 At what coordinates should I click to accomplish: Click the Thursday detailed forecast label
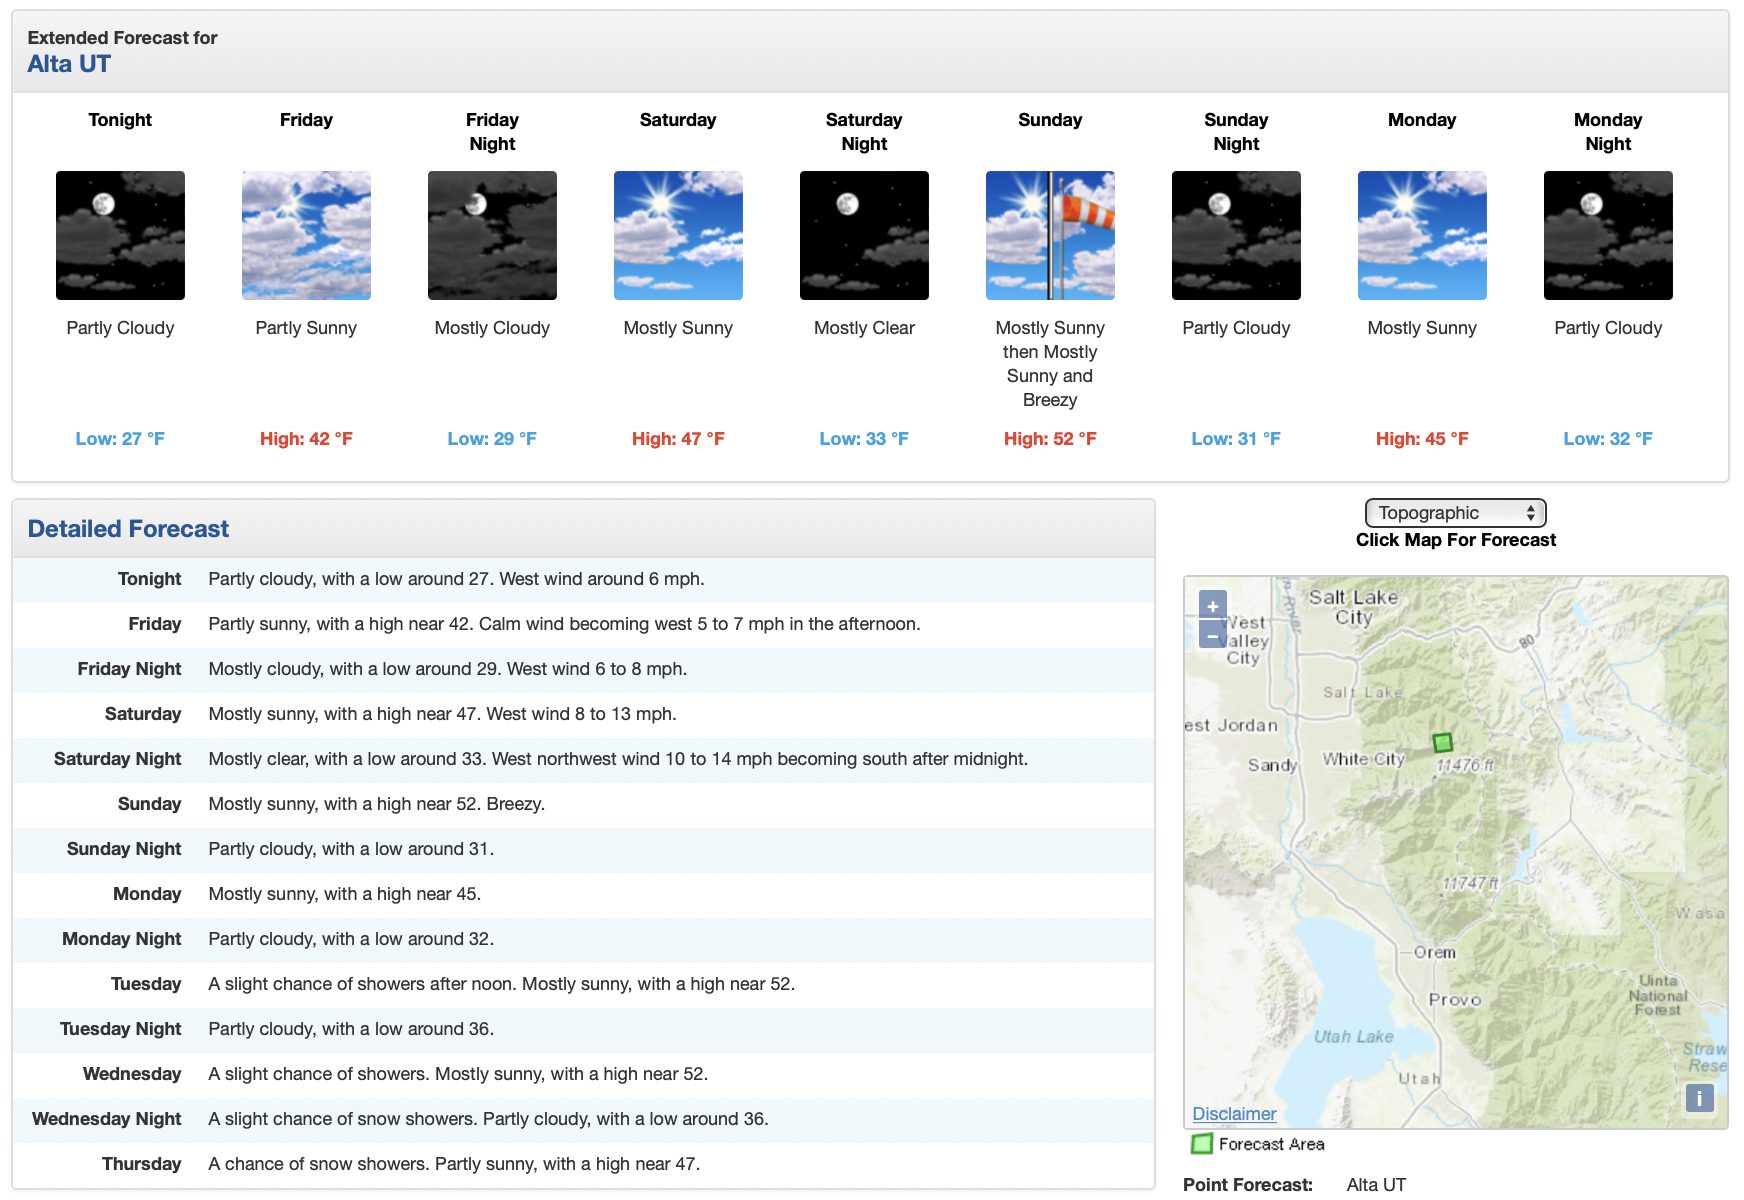click(141, 1164)
